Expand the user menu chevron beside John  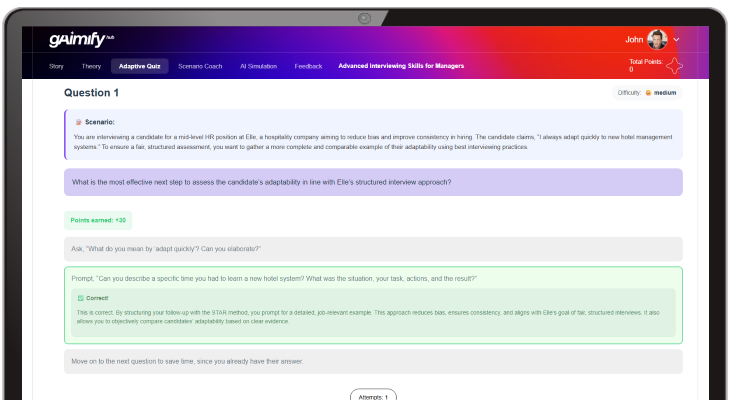tap(677, 40)
